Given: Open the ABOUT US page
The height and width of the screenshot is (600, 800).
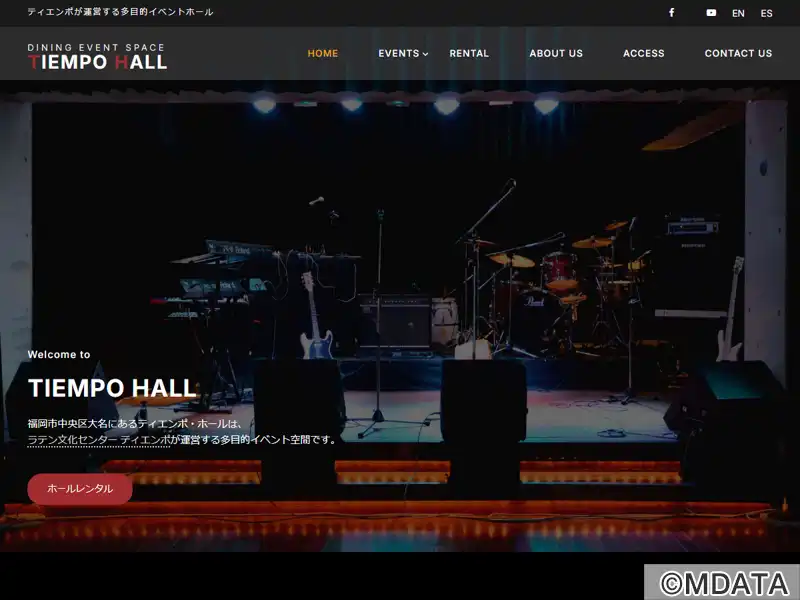Looking at the screenshot, I should click(x=556, y=53).
